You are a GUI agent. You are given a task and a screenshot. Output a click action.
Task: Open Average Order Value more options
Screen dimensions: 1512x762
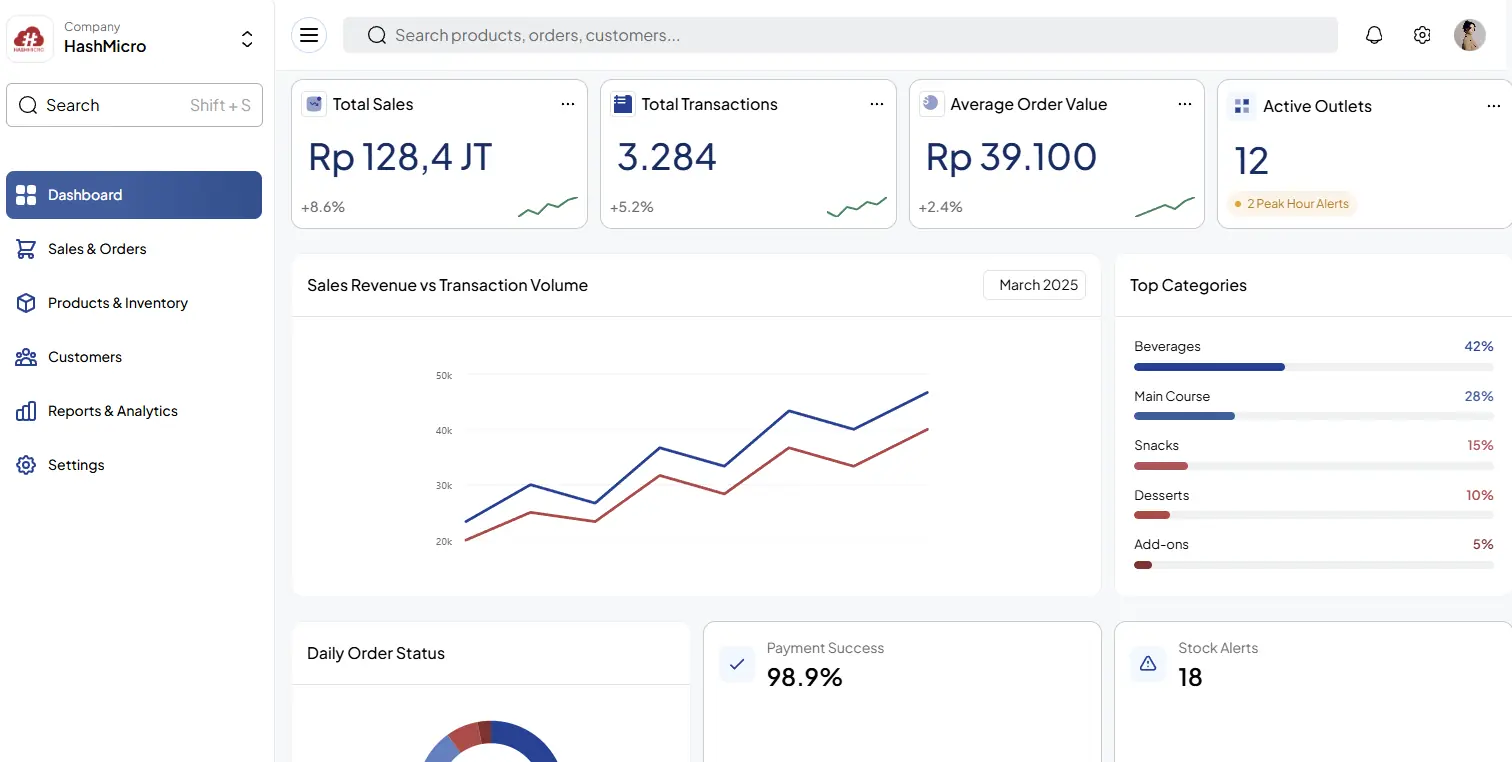tap(1185, 104)
